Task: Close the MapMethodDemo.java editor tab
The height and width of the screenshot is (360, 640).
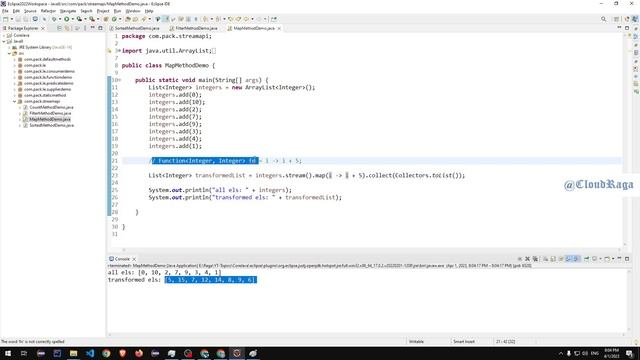Action: (x=279, y=28)
